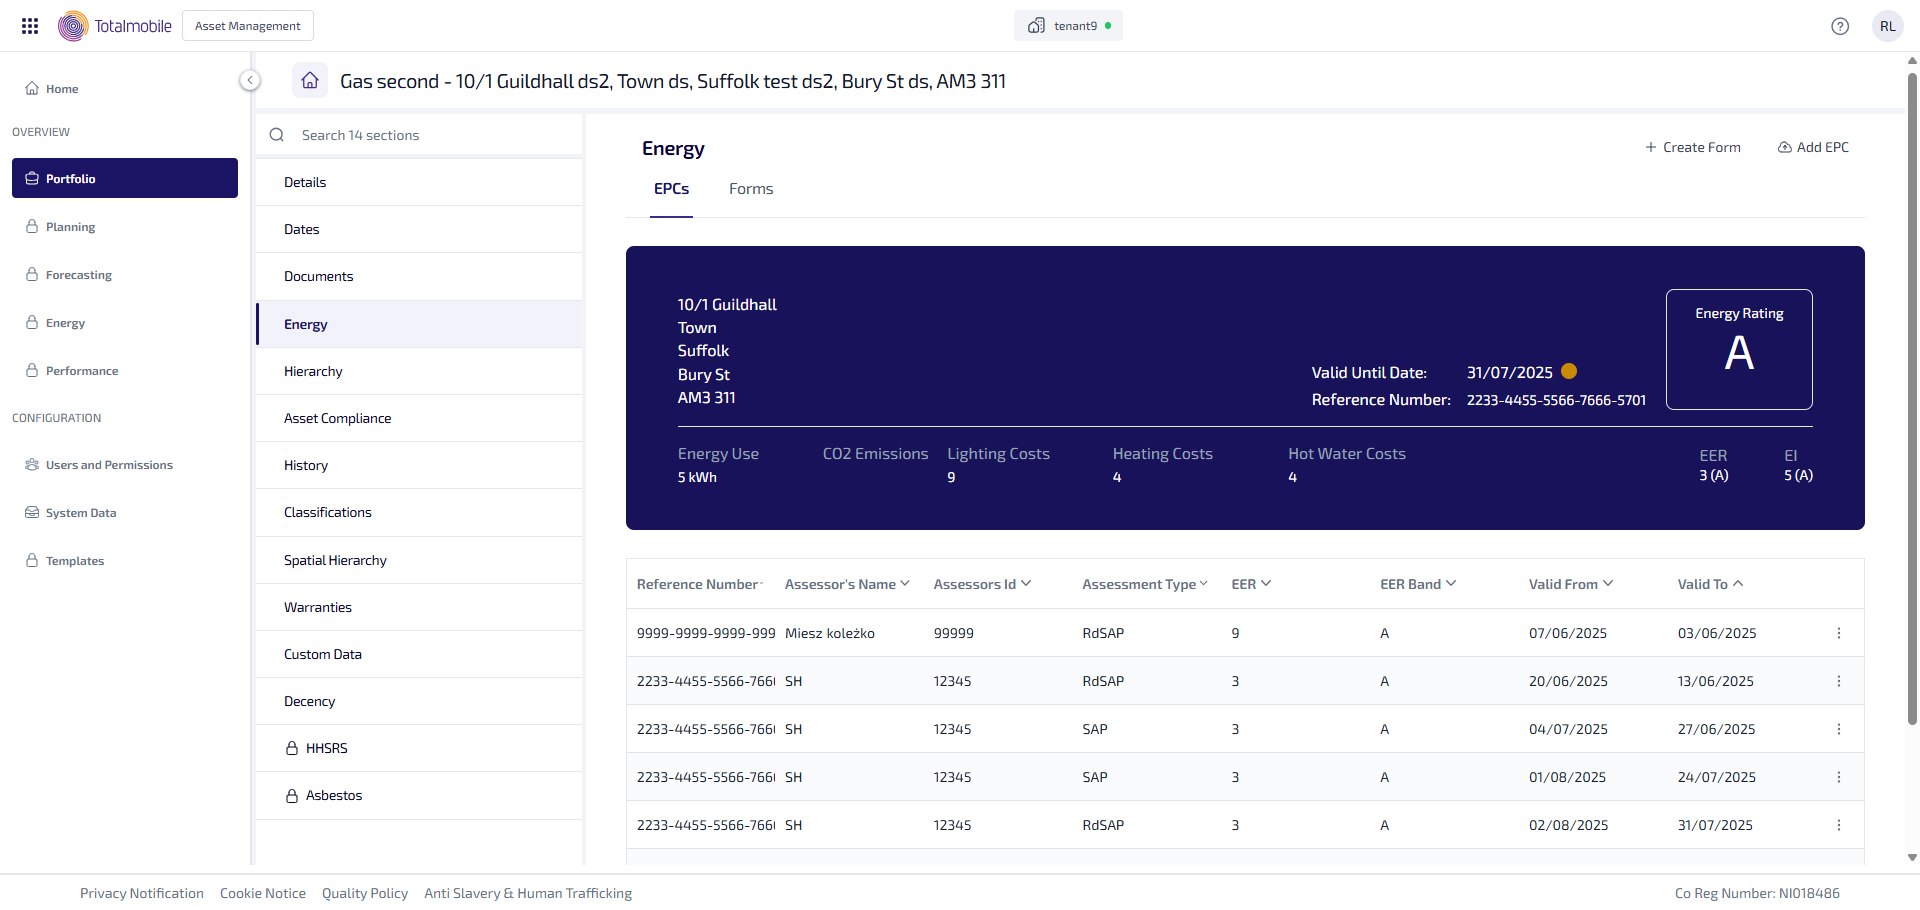Switch to the Forms tab
This screenshot has width=1920, height=910.
point(750,189)
